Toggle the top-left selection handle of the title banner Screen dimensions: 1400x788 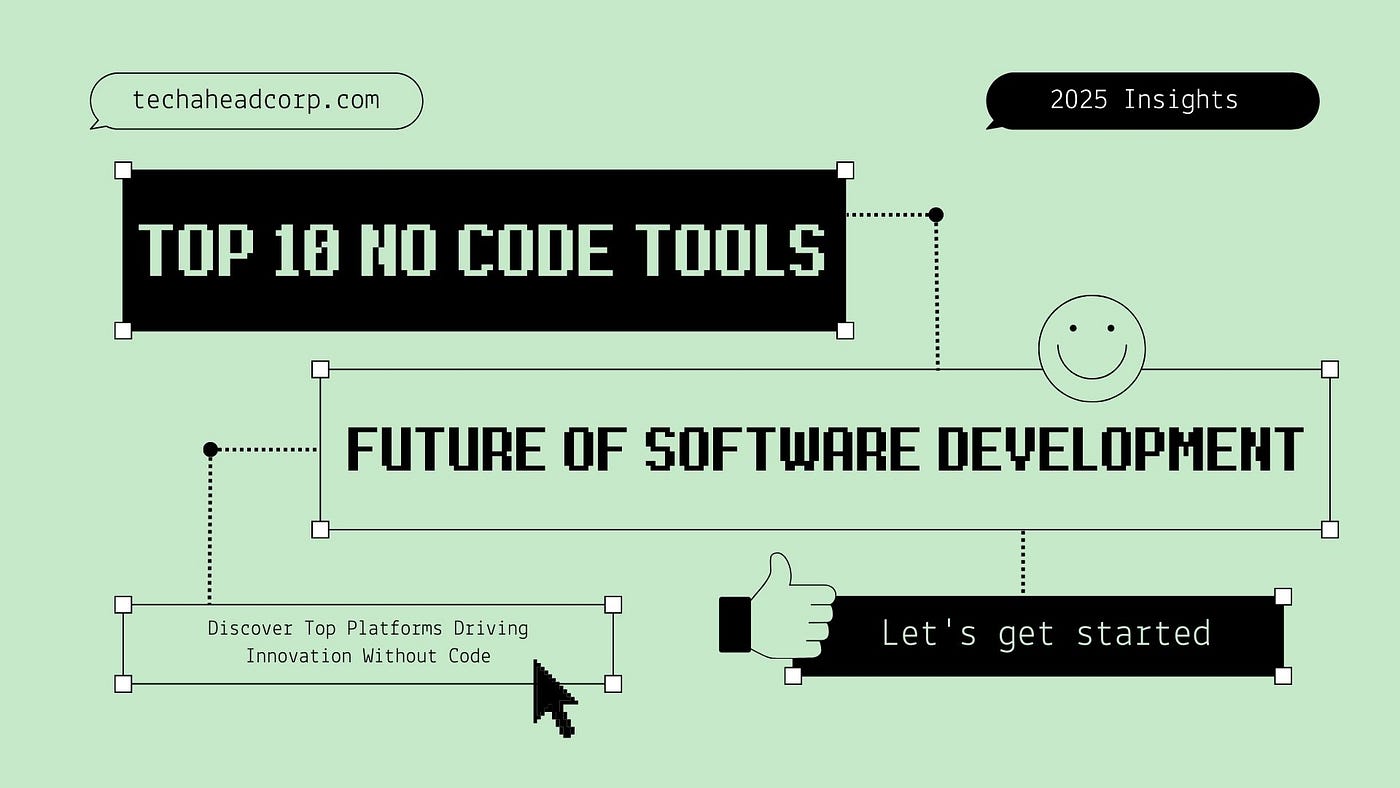point(123,168)
